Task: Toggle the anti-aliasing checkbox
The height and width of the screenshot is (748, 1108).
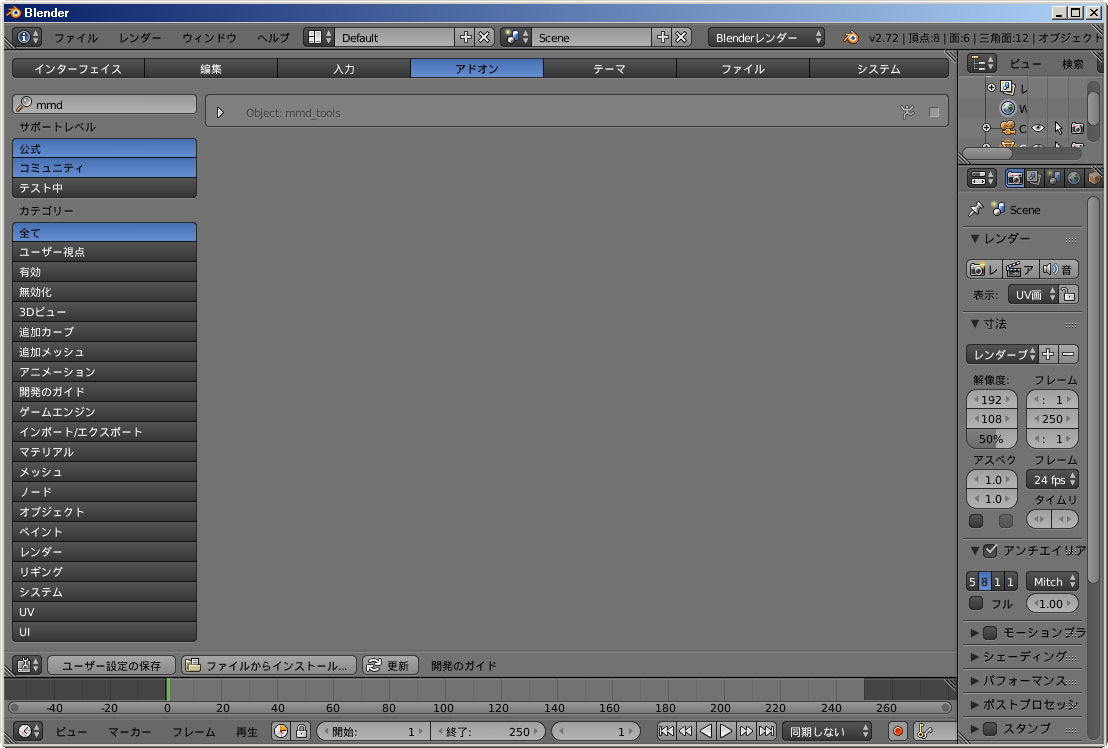Action: [991, 550]
